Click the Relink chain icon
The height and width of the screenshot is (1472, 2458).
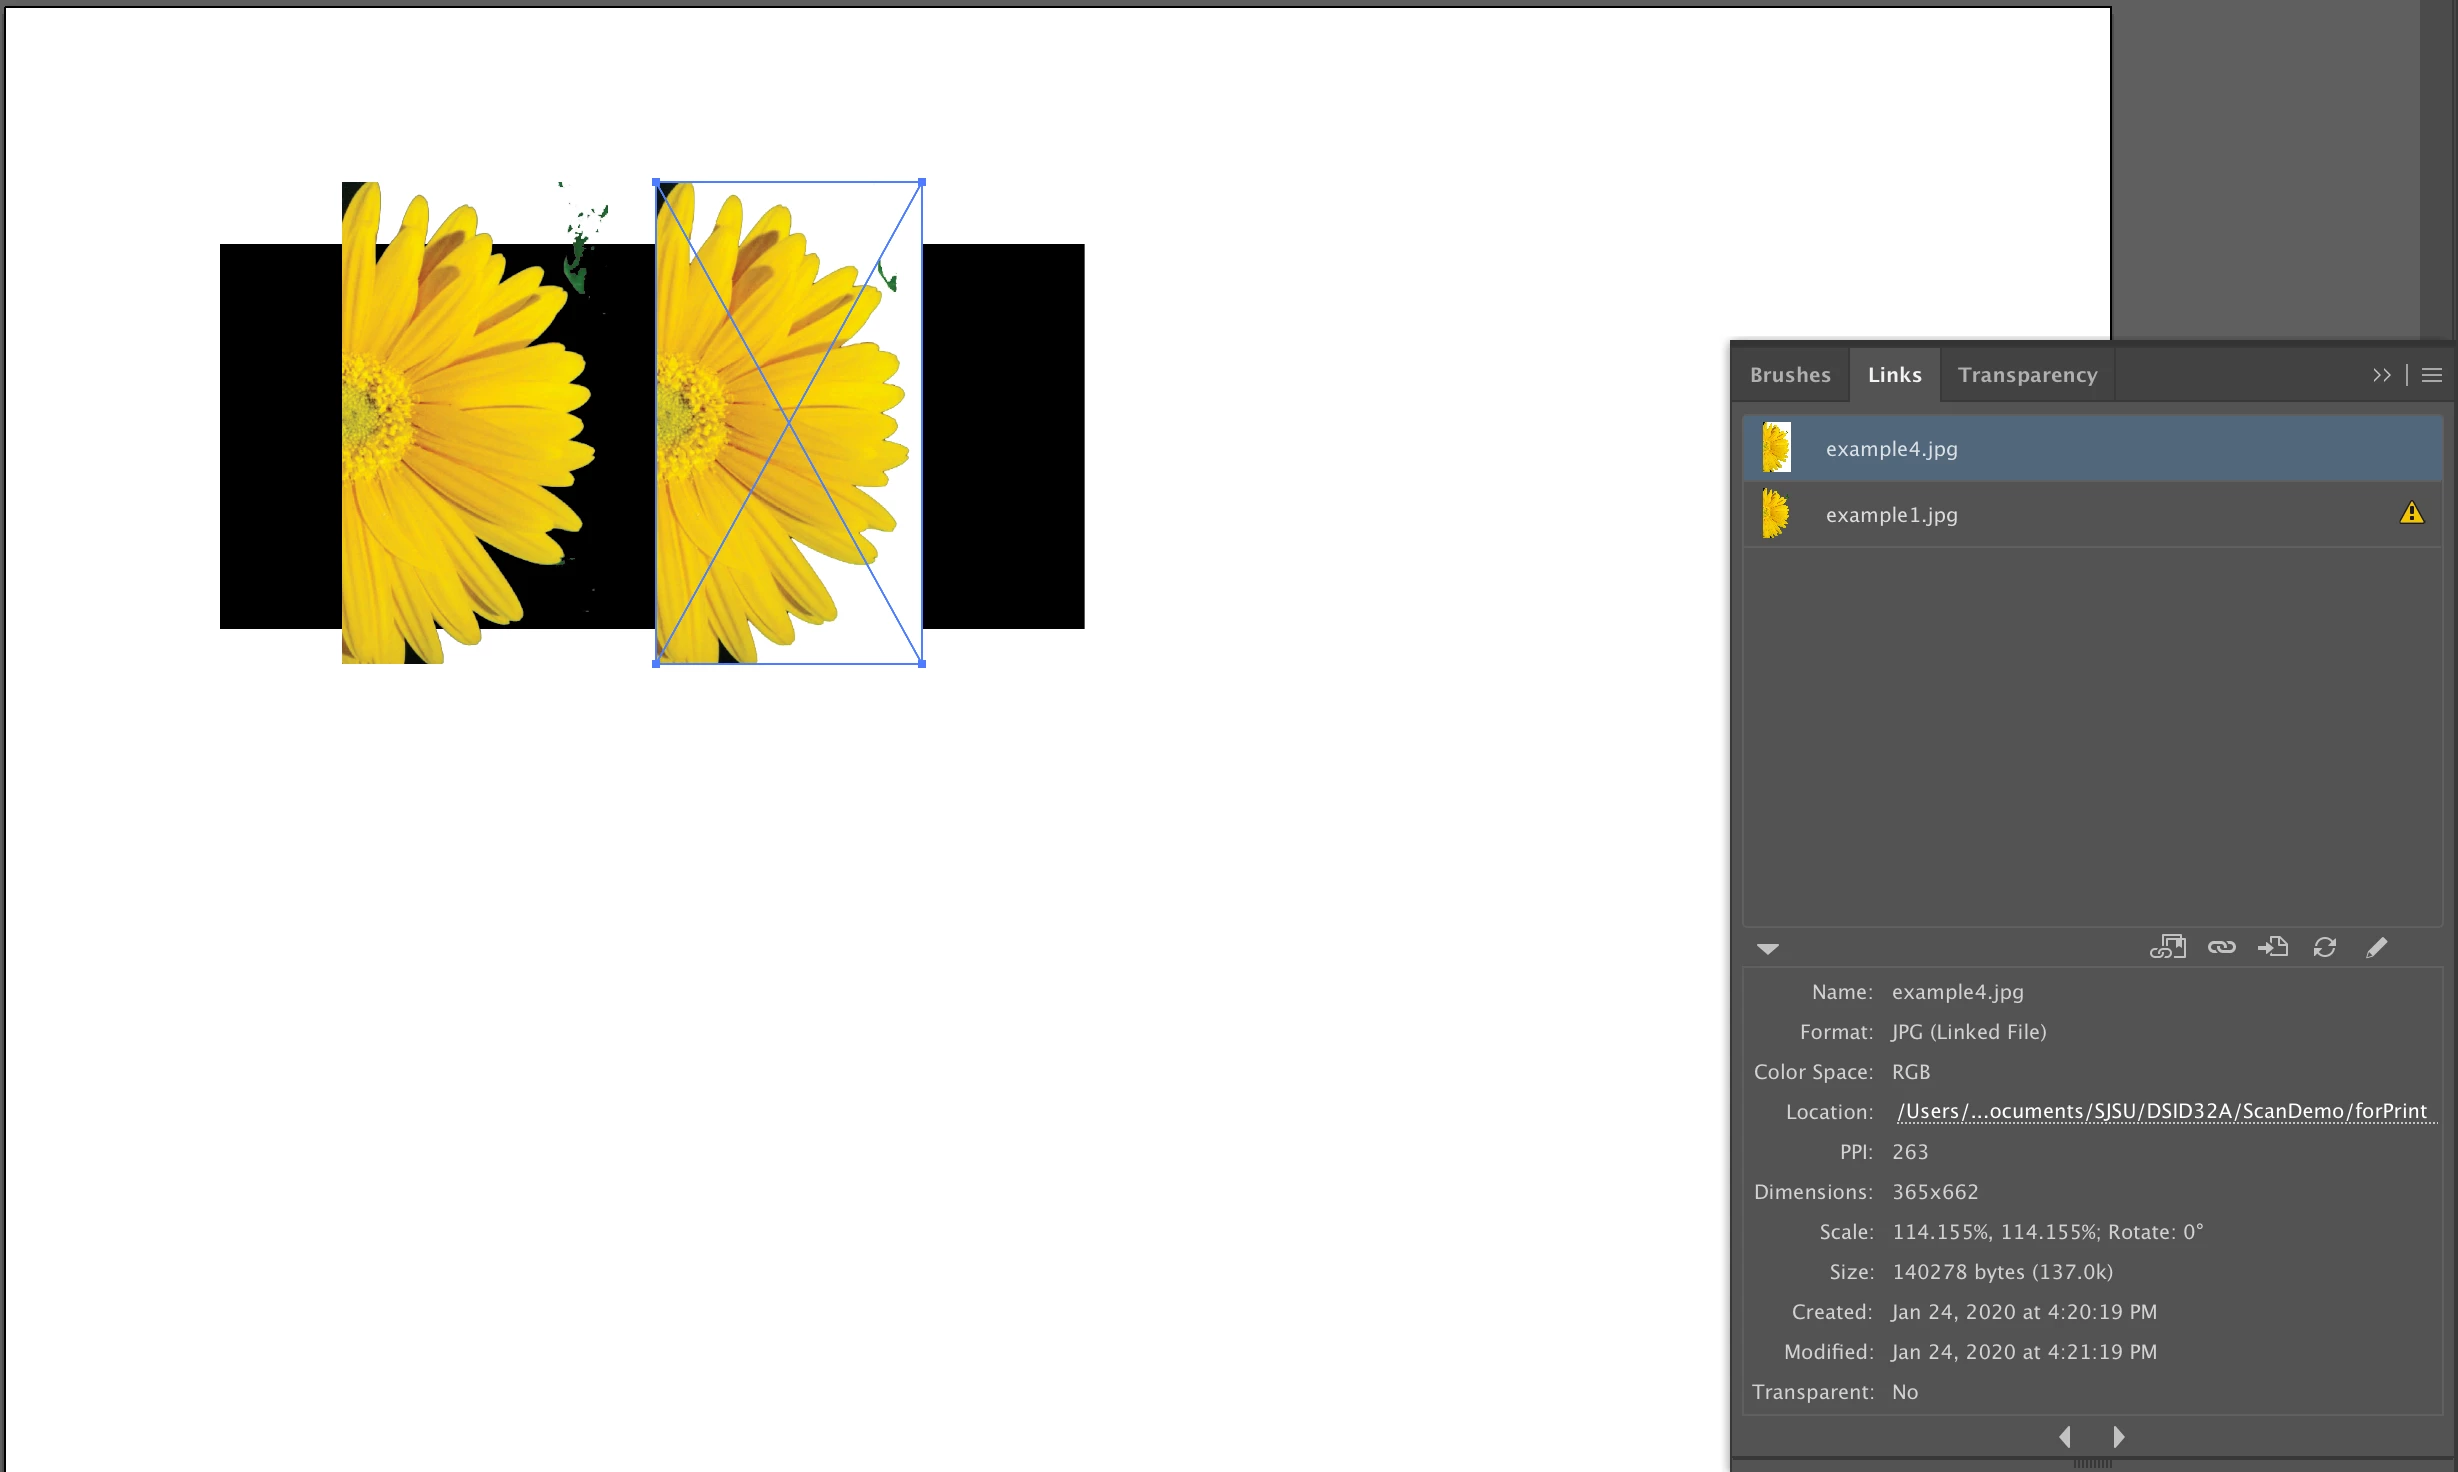tap(2221, 947)
